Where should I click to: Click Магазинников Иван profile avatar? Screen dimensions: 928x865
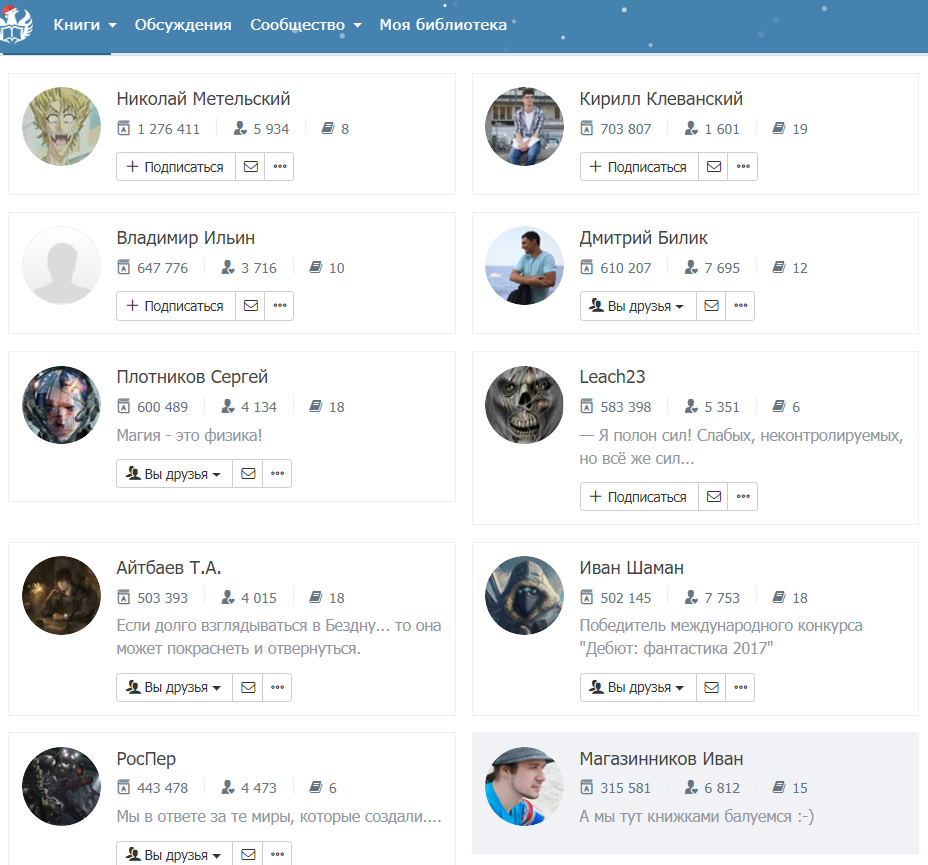[524, 786]
